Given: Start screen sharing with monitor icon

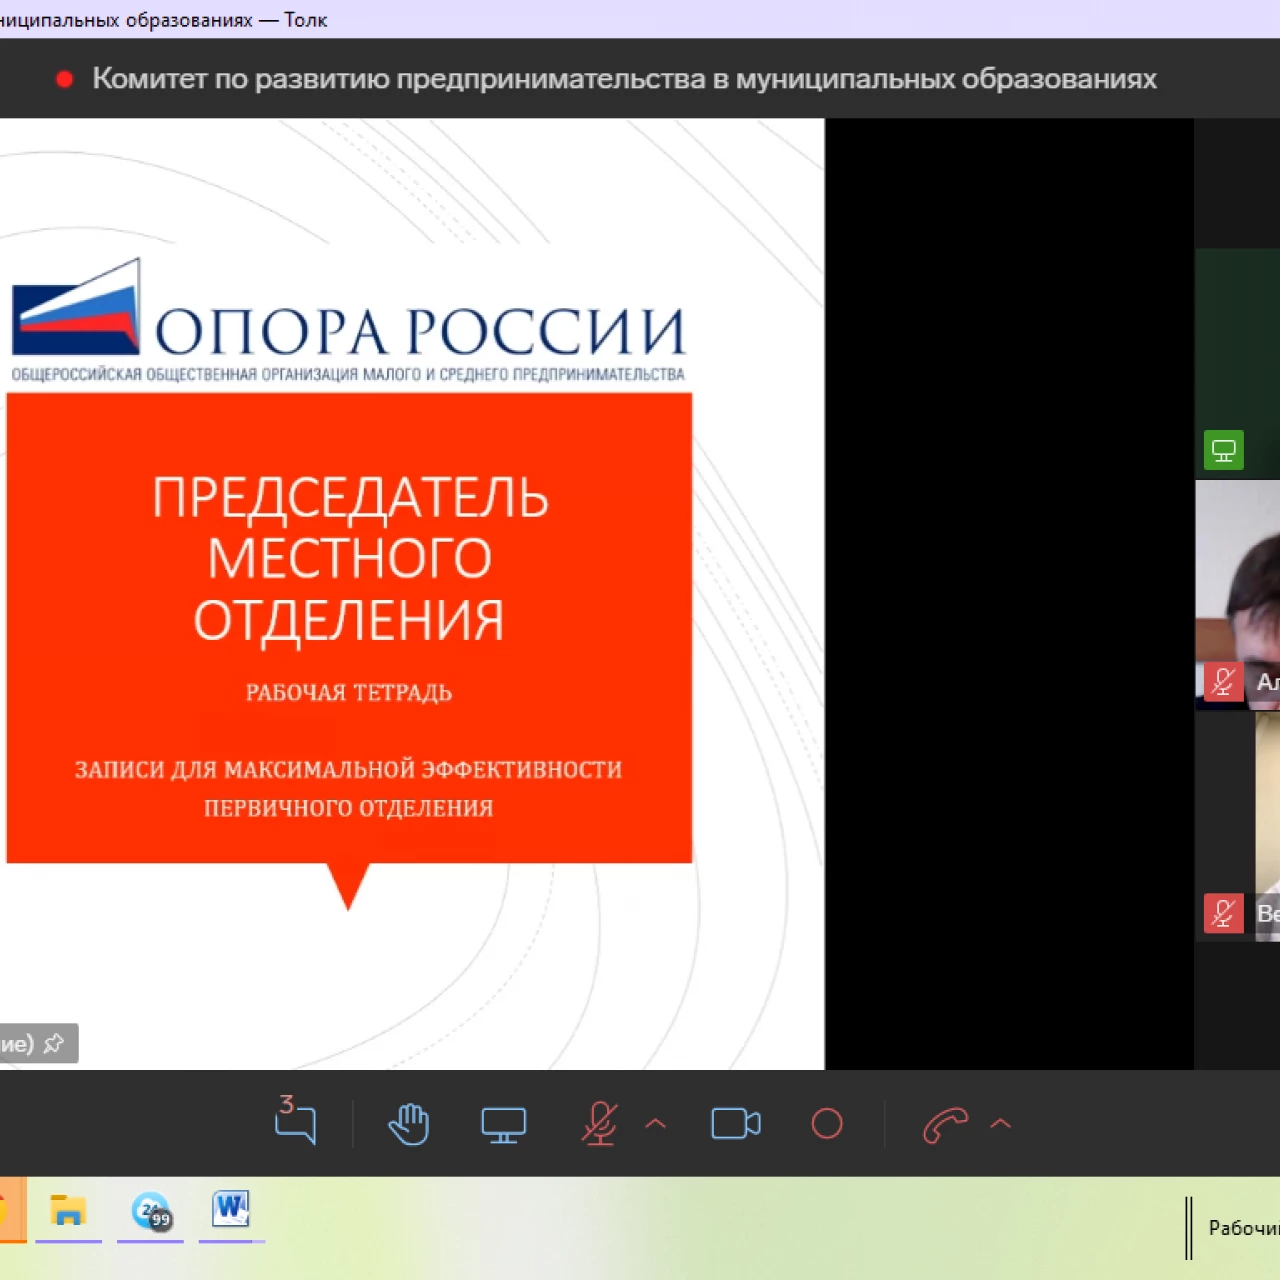Looking at the screenshot, I should (x=503, y=1125).
